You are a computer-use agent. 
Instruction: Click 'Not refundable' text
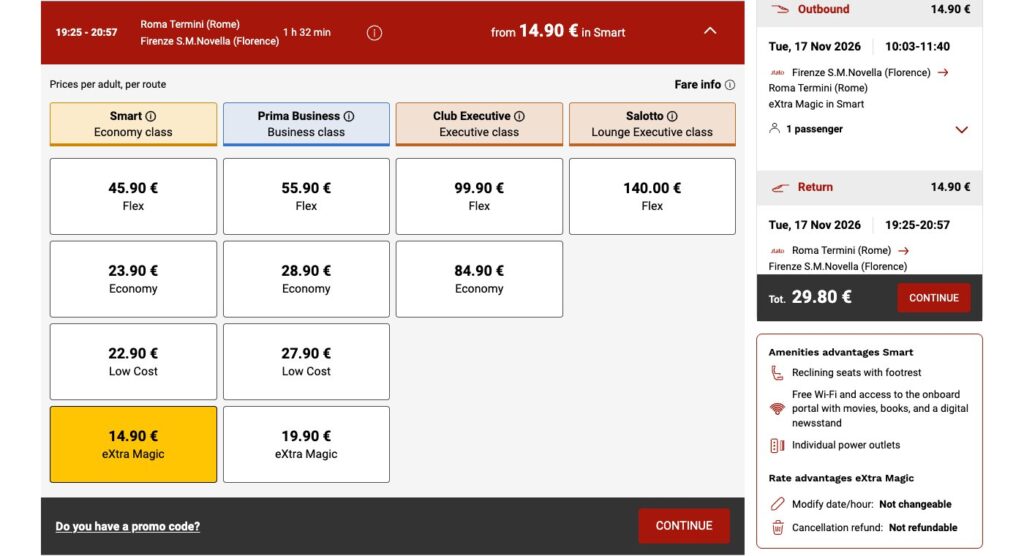point(923,528)
